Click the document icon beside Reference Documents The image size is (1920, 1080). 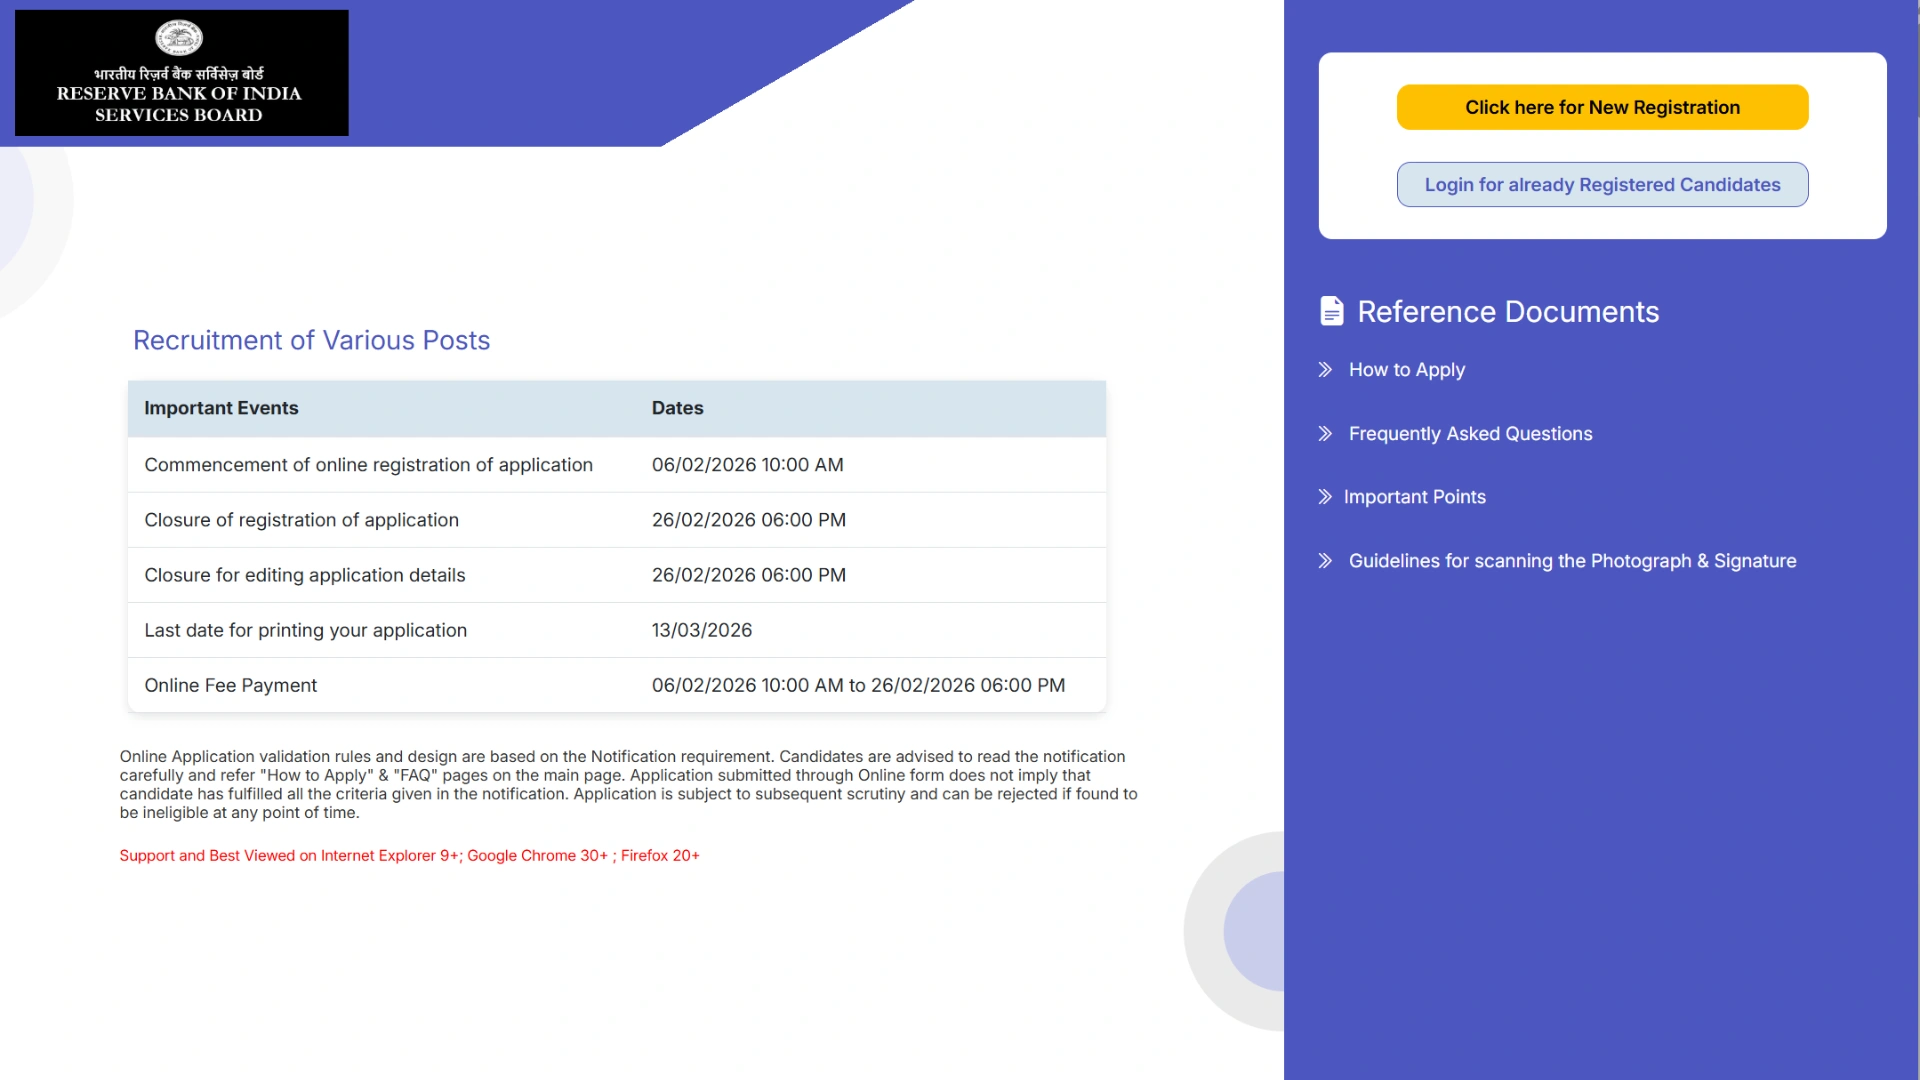pyautogui.click(x=1332, y=311)
